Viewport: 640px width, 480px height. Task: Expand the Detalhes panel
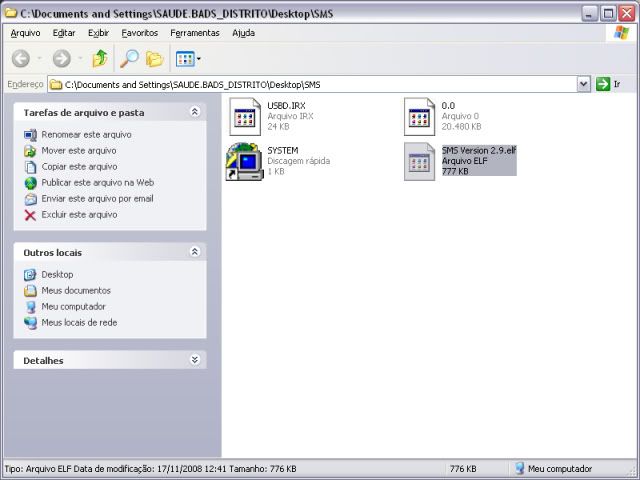195,360
